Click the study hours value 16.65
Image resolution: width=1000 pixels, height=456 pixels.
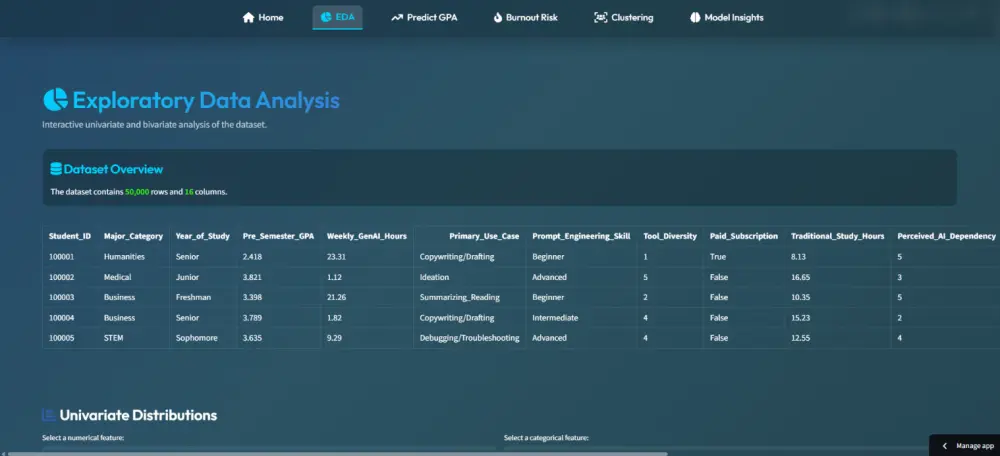tap(837, 277)
